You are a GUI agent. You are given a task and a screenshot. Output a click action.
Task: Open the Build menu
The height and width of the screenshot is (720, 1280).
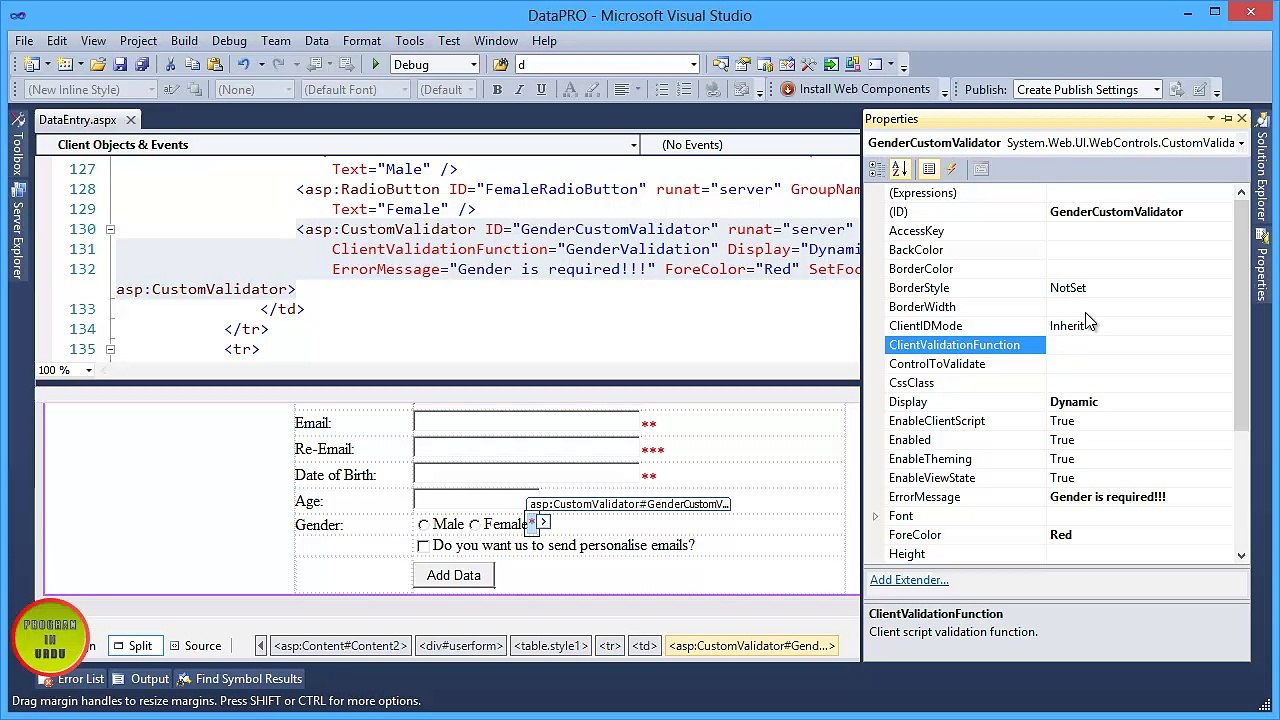tap(184, 41)
